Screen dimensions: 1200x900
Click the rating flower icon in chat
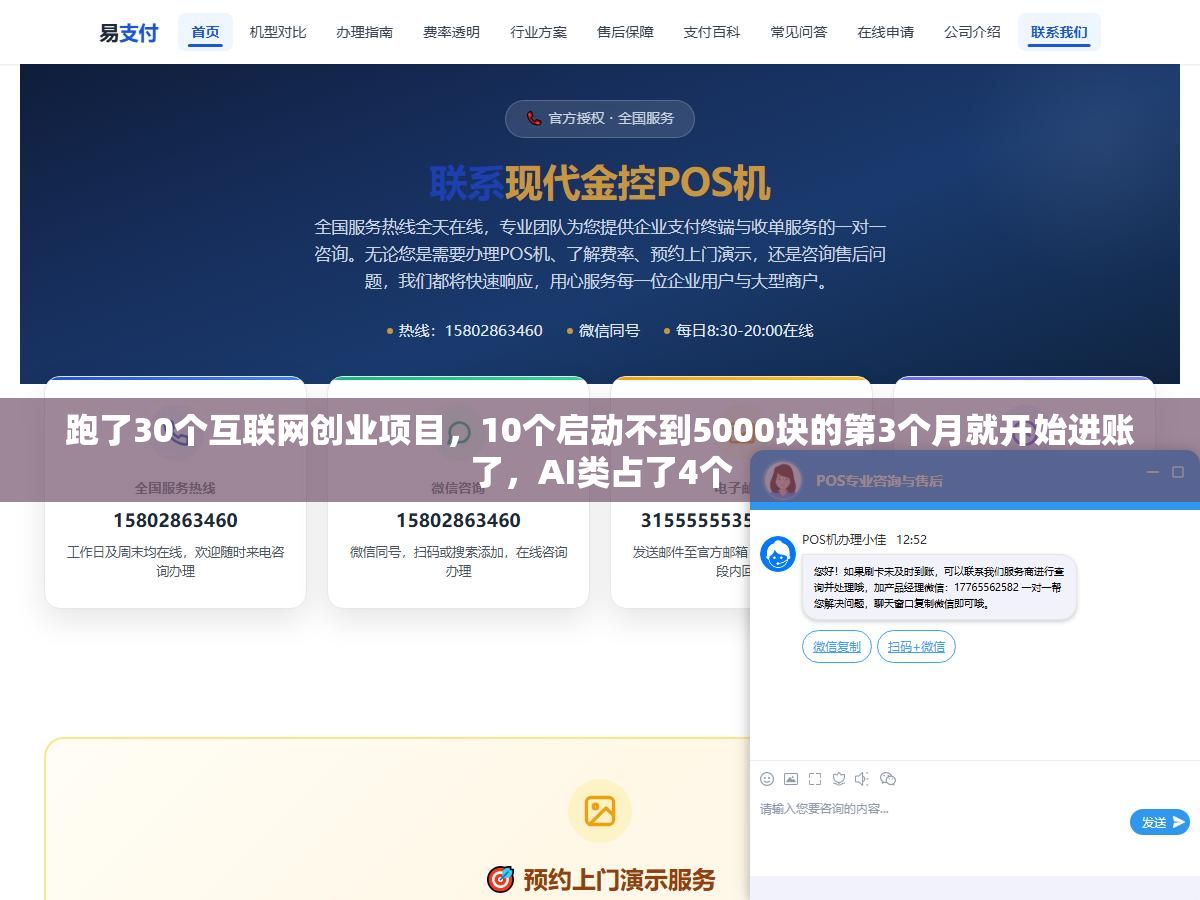tap(839, 779)
